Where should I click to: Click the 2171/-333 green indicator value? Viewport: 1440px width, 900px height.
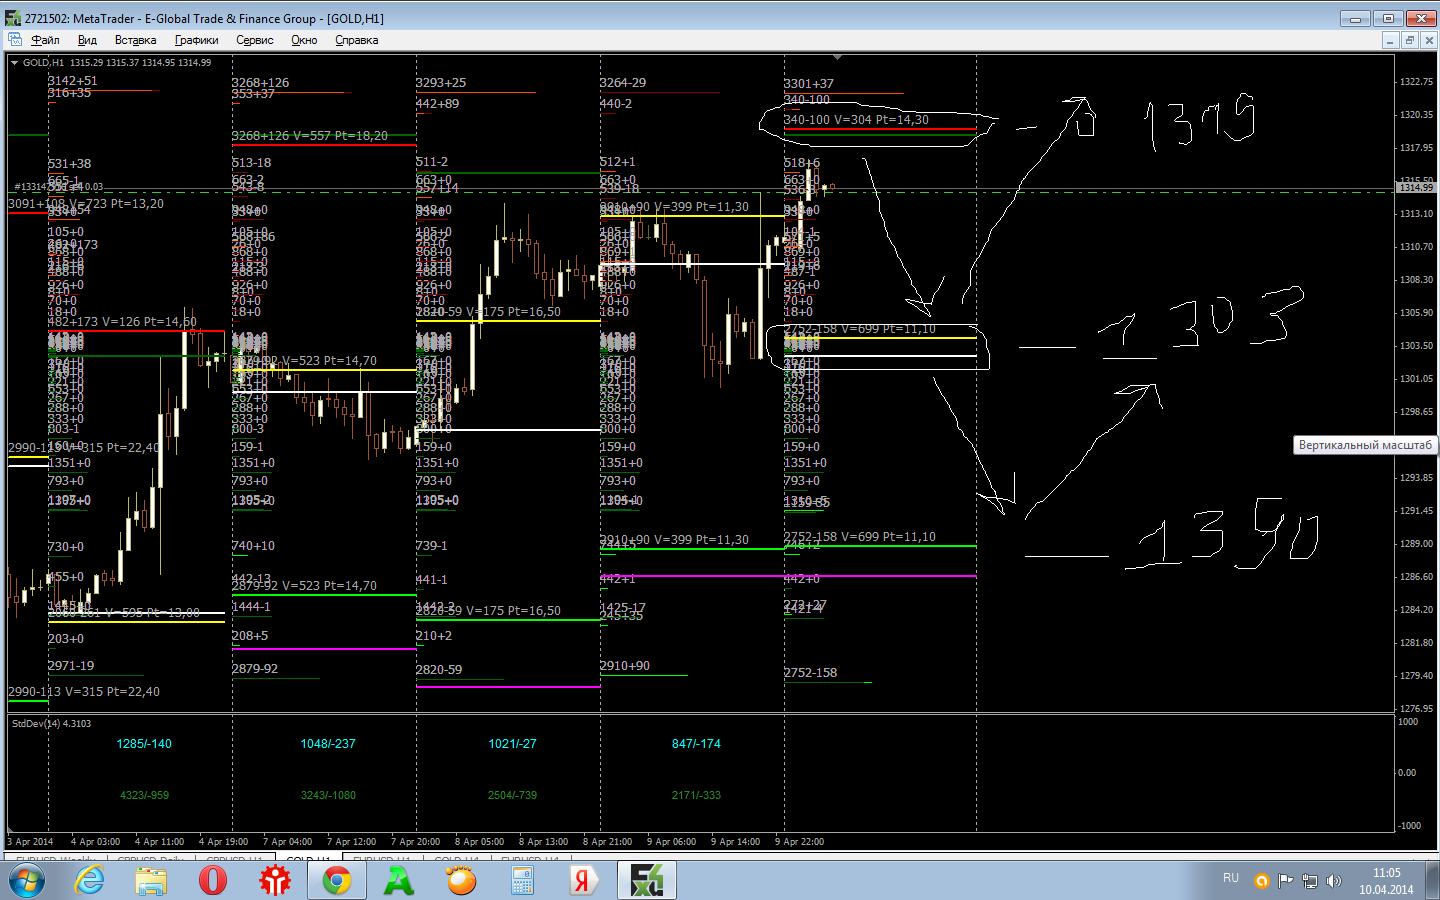[x=696, y=795]
